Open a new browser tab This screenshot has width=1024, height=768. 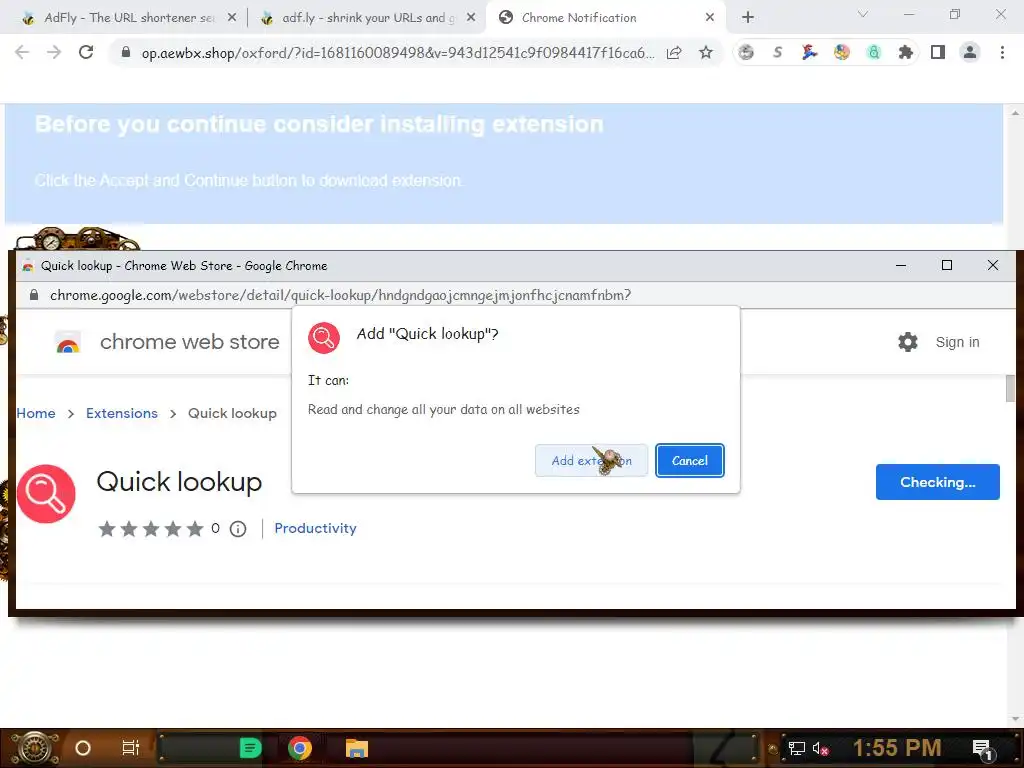pos(748,18)
